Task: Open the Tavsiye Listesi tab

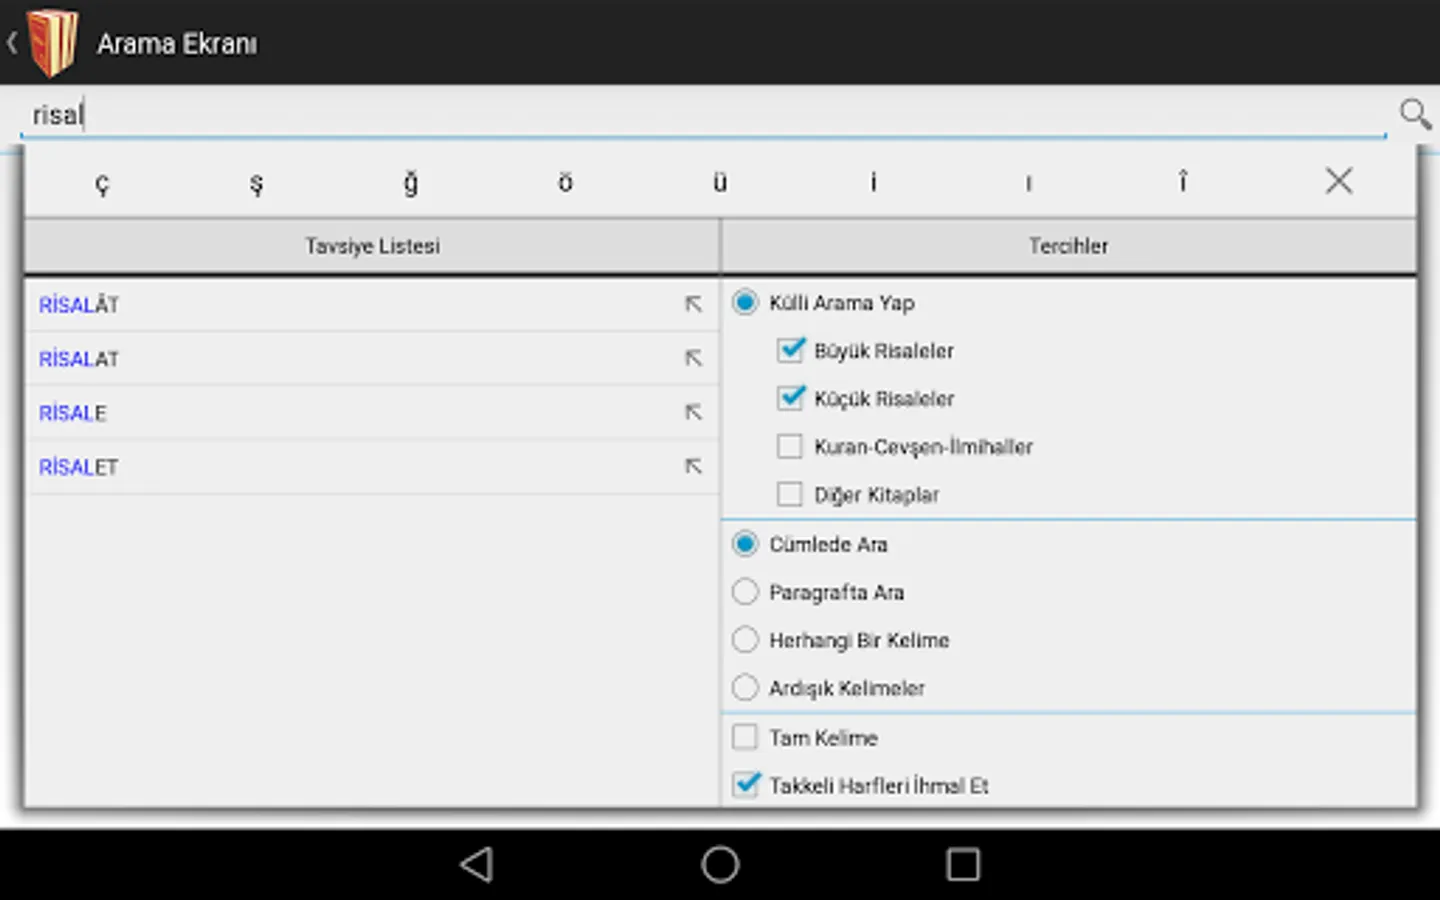Action: (x=372, y=246)
